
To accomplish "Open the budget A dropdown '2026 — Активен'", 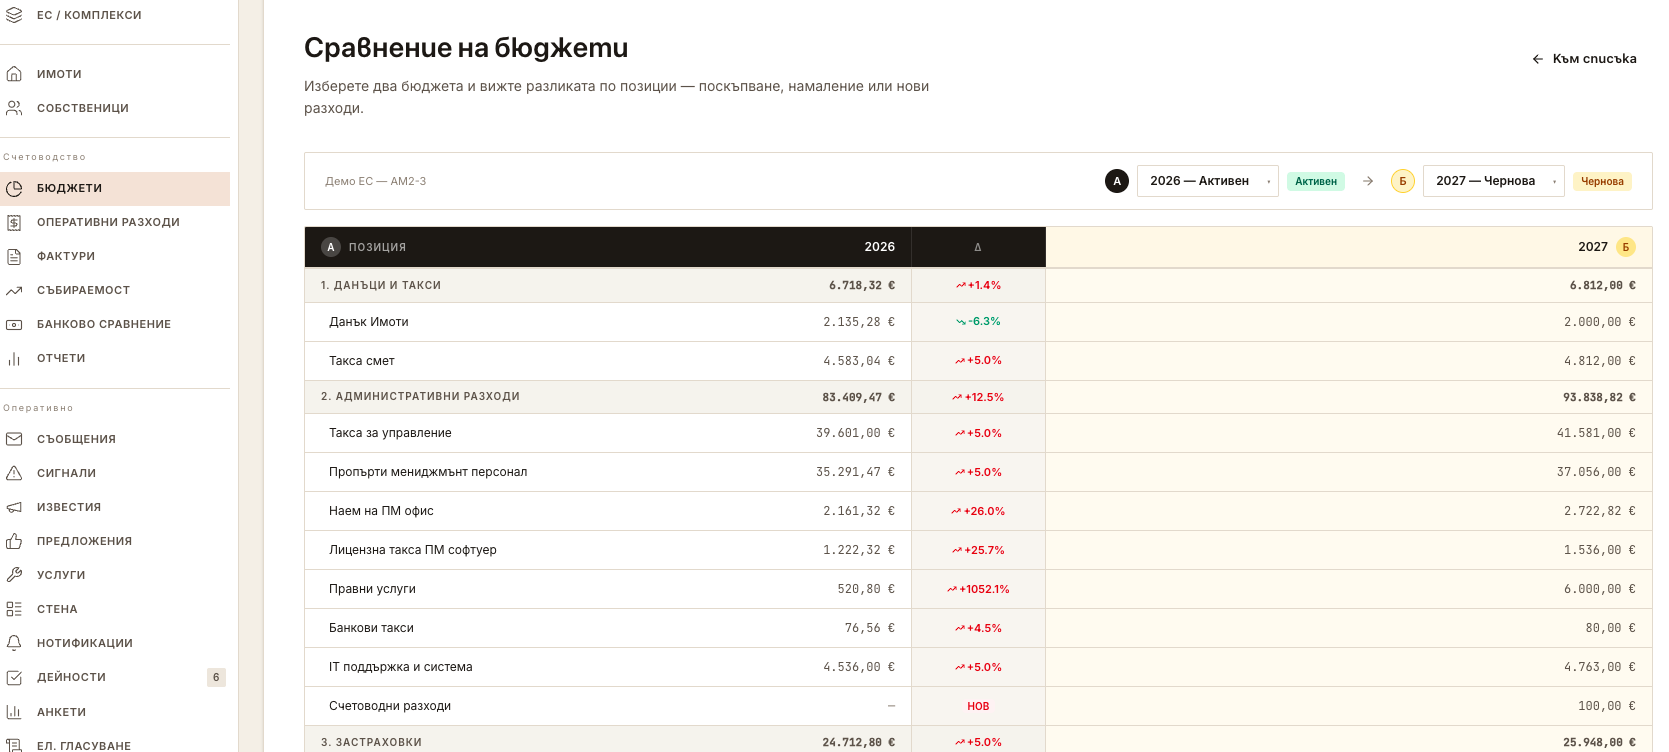I will [1208, 181].
